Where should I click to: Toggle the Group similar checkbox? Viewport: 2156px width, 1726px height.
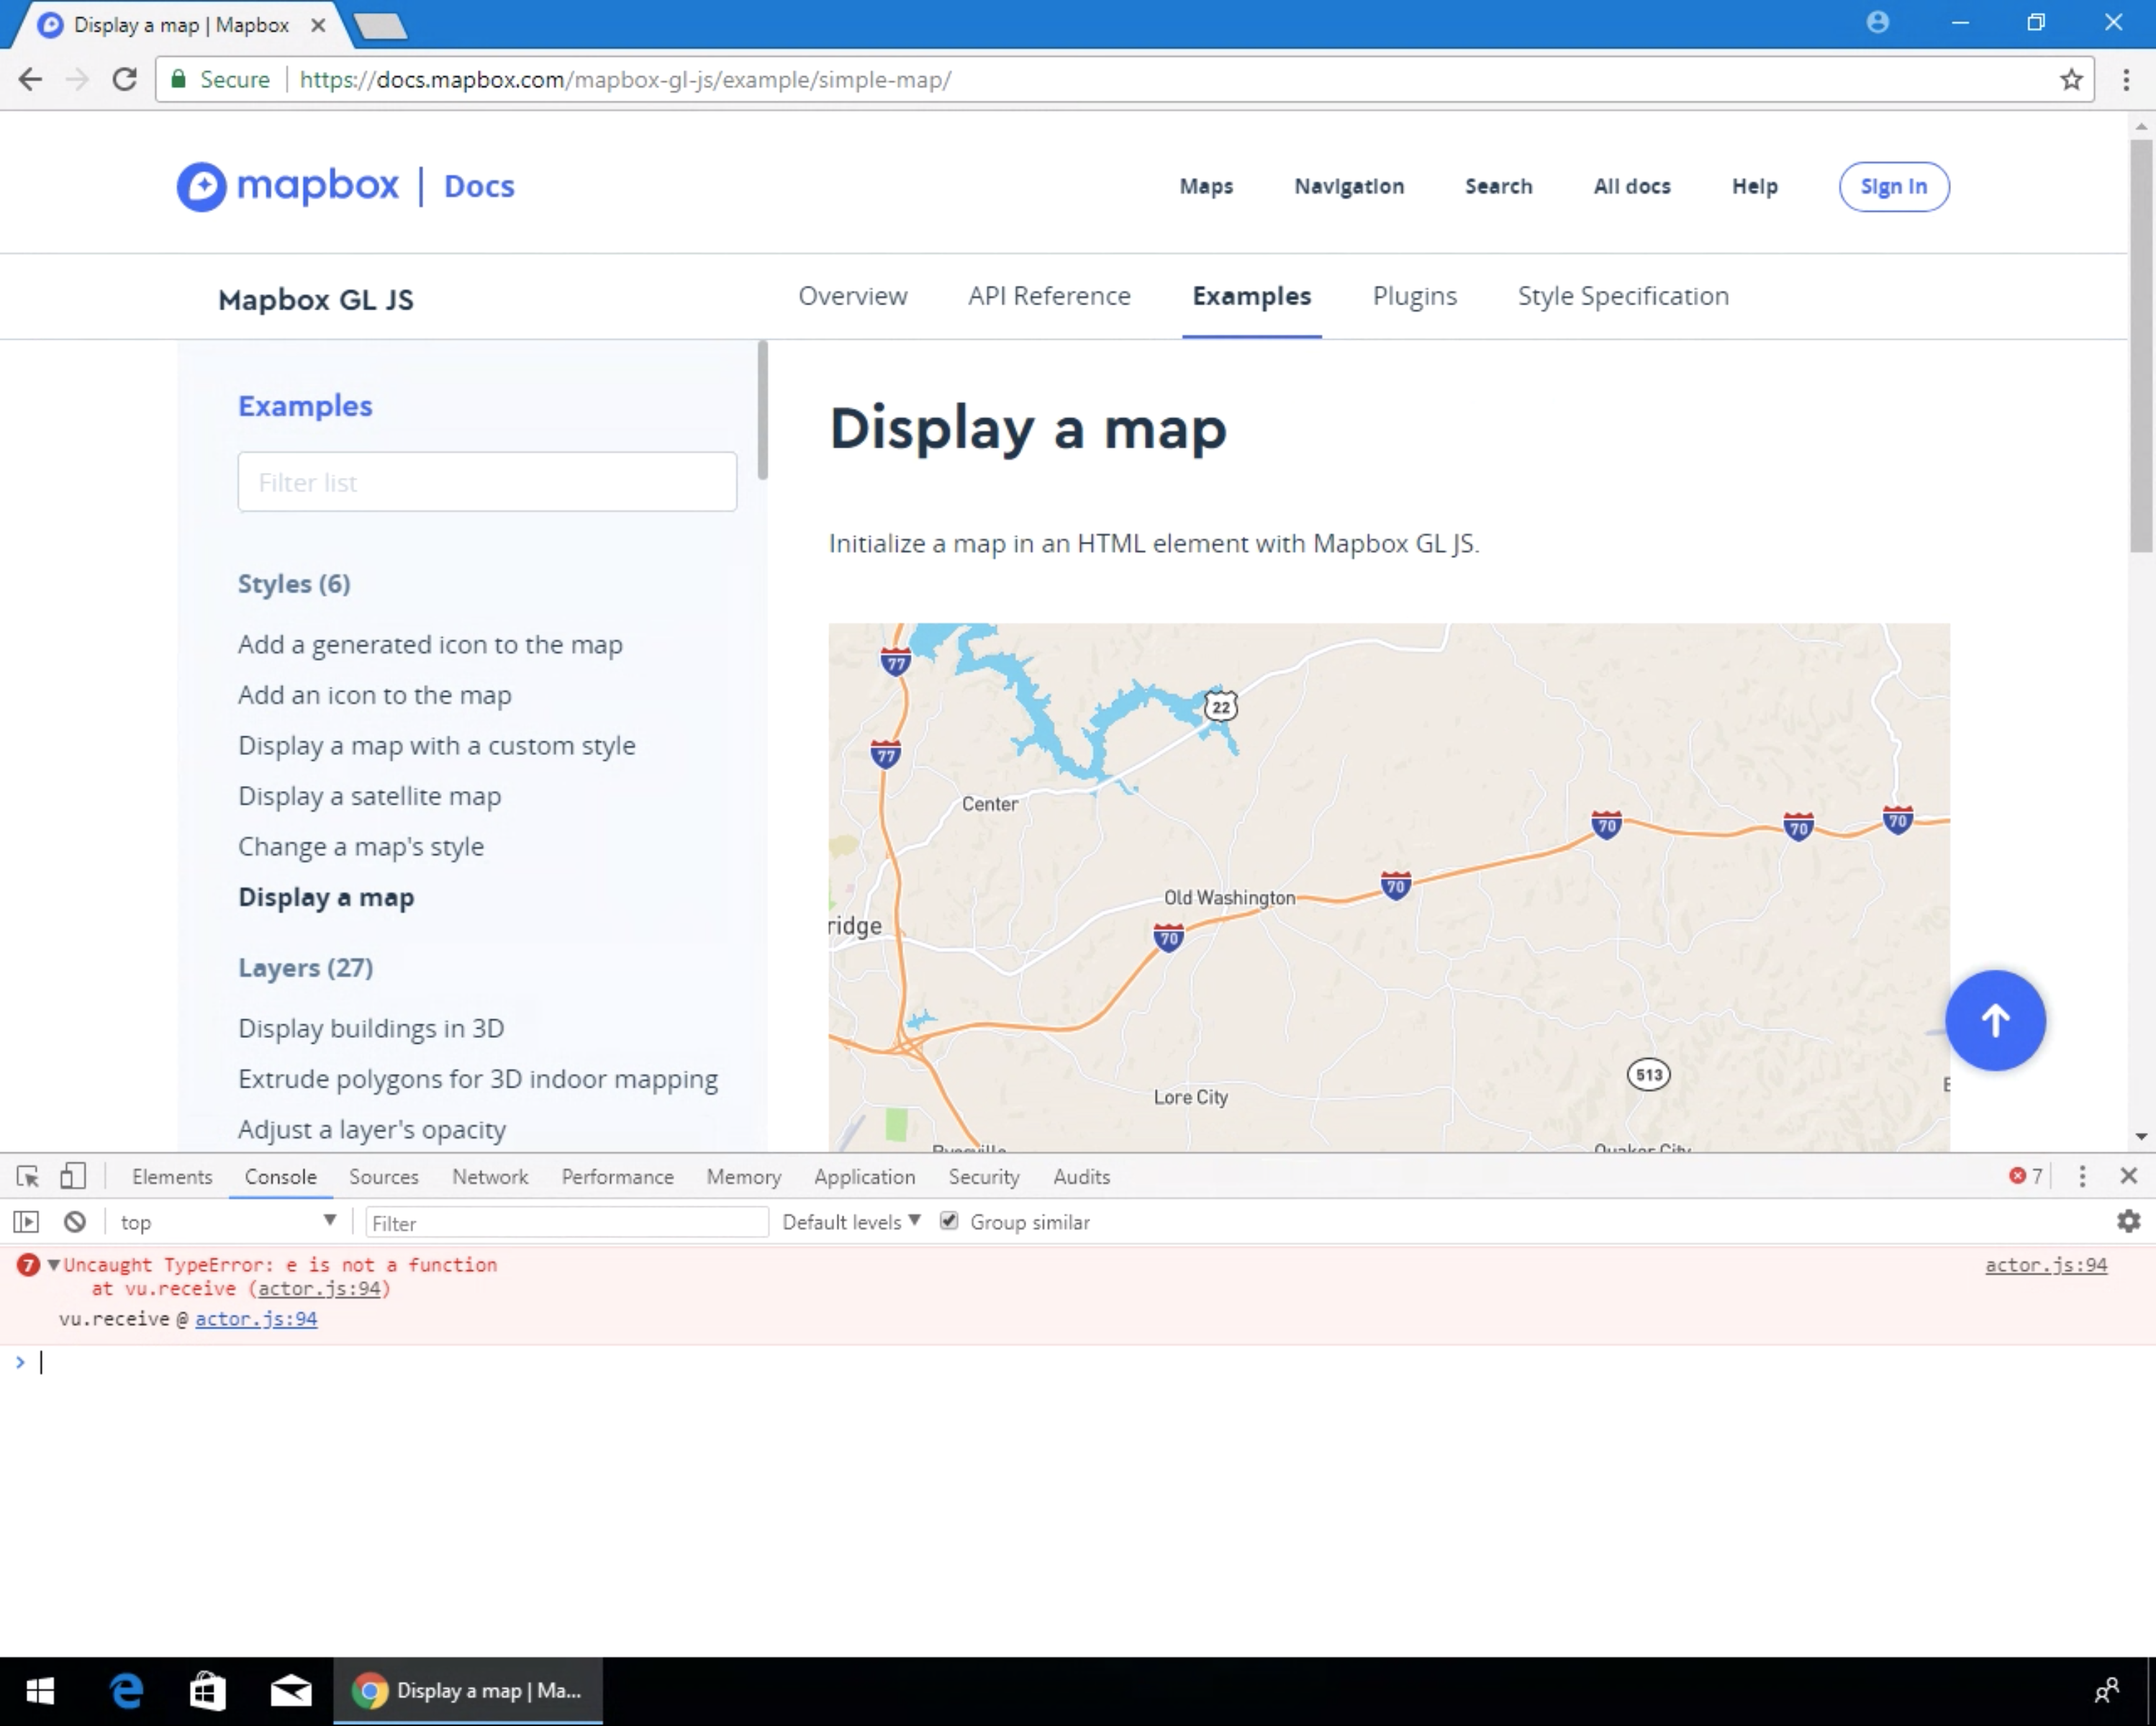pyautogui.click(x=949, y=1221)
